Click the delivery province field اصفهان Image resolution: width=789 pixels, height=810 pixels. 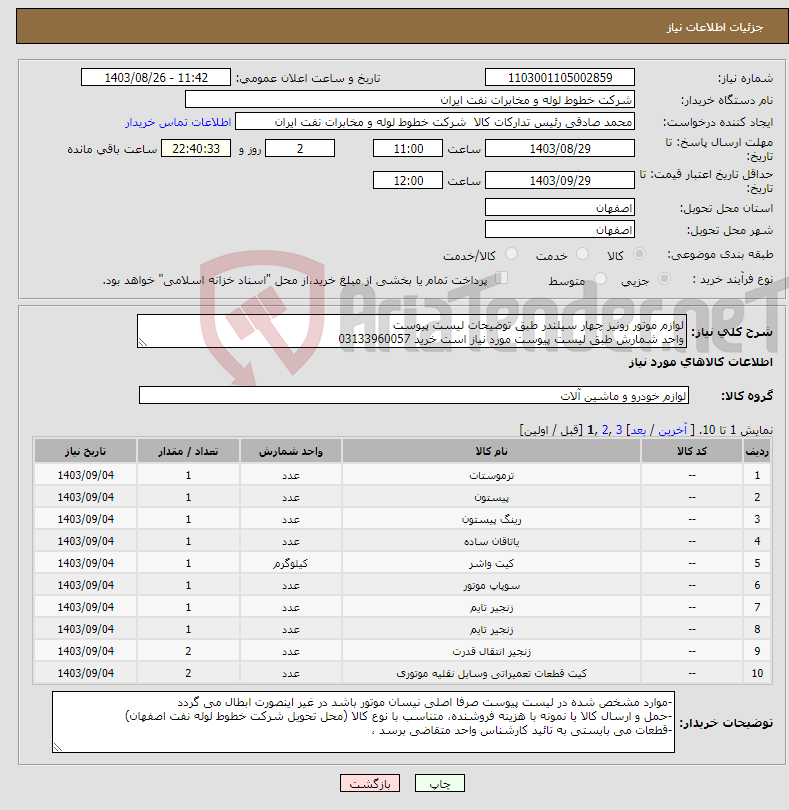[x=560, y=208]
